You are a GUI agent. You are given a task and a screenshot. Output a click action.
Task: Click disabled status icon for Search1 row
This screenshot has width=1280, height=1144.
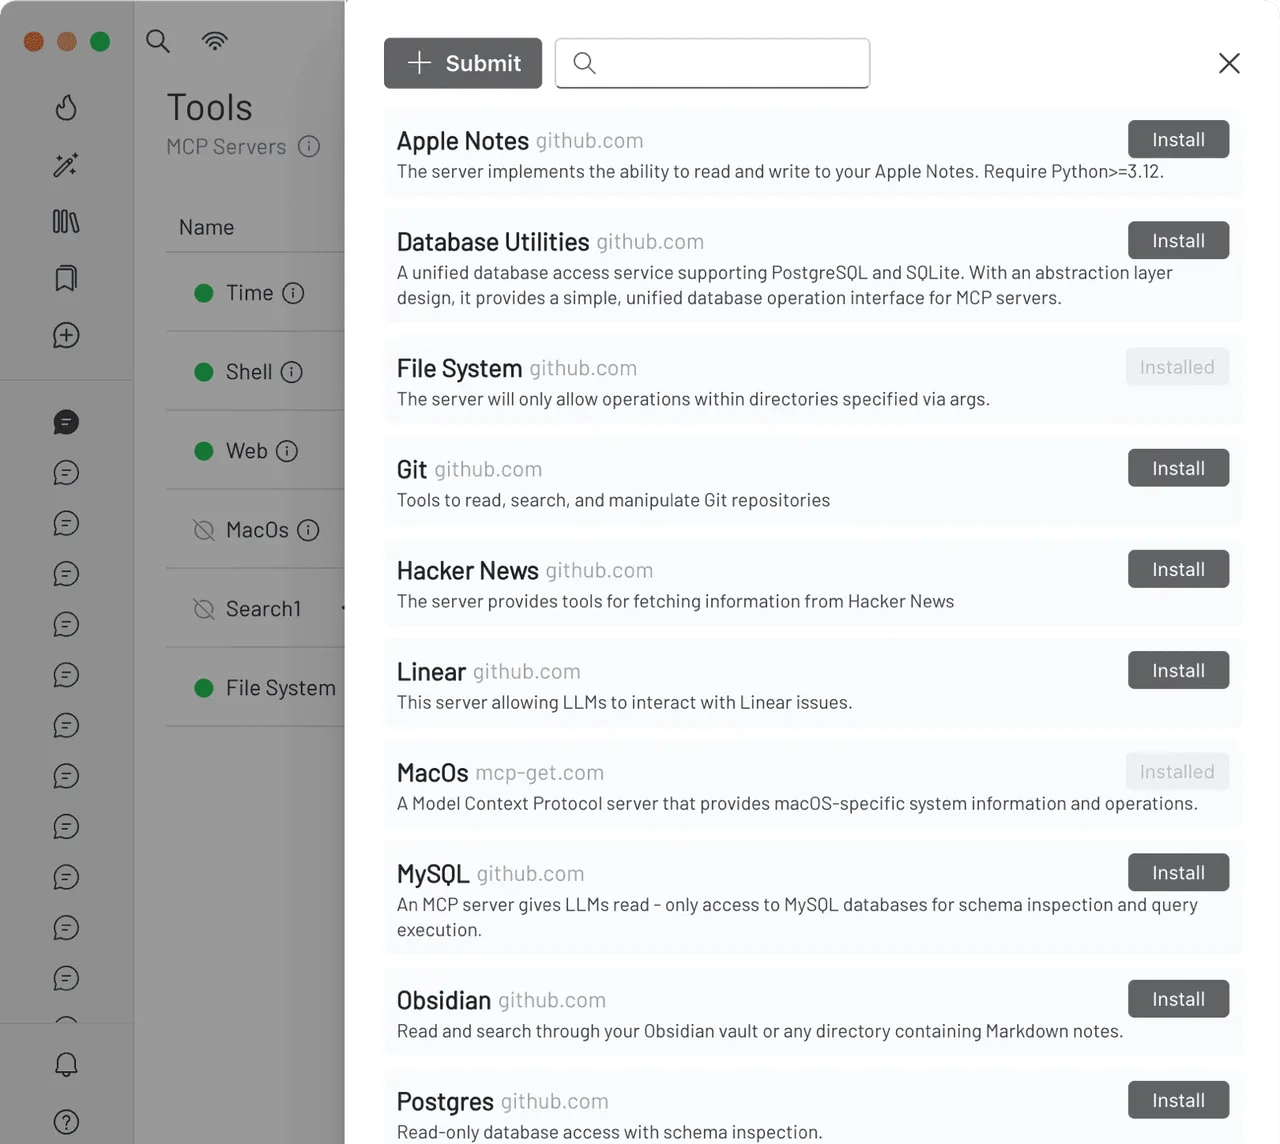click(x=204, y=609)
